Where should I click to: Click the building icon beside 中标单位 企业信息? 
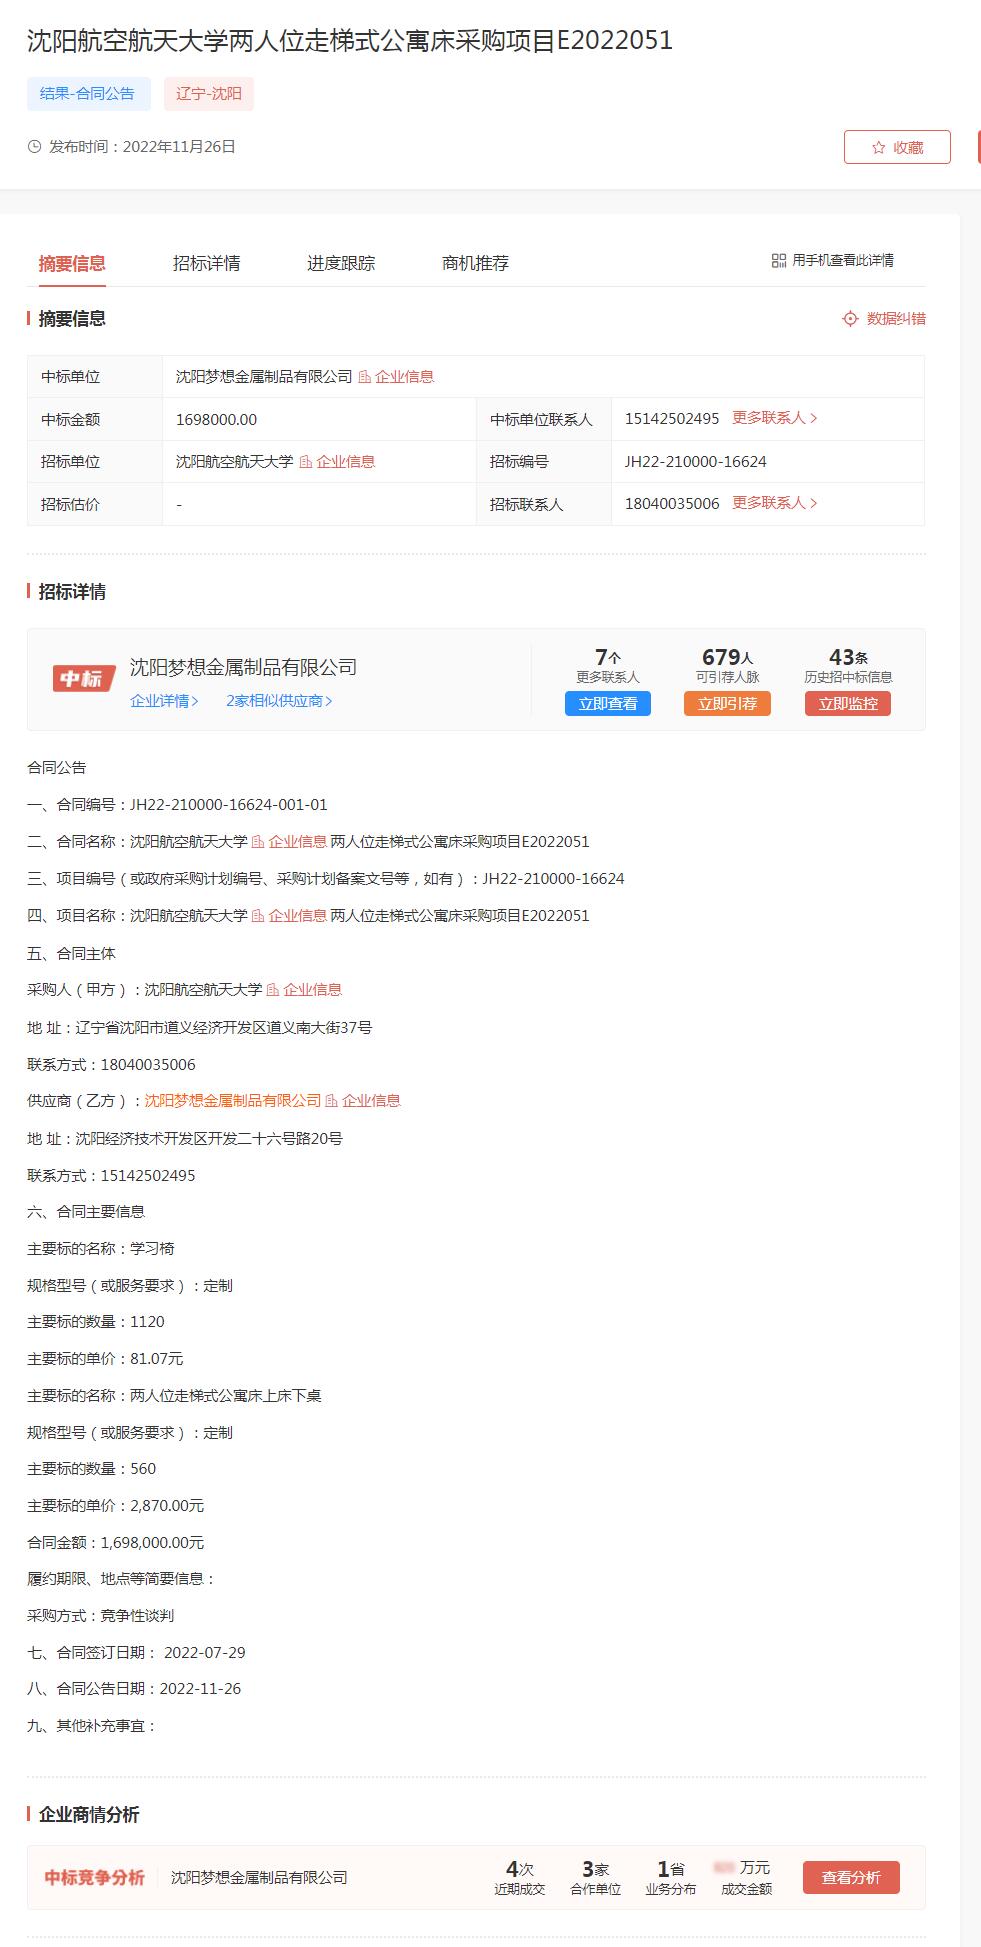365,377
